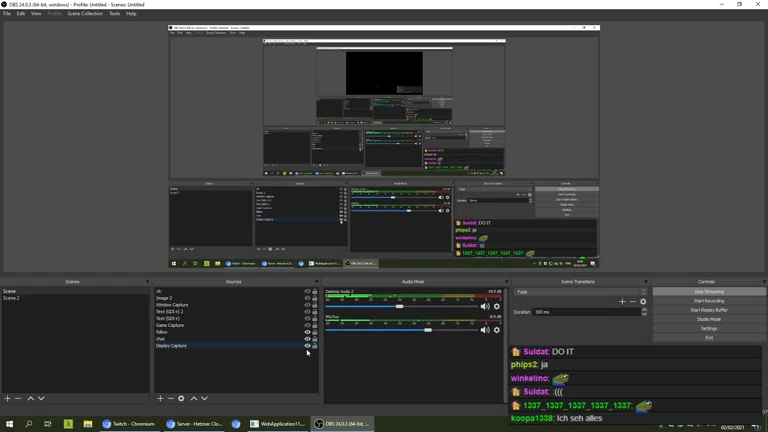Screen dimensions: 768x432
Task: Click the Stop Streaming button
Action: coord(708,292)
